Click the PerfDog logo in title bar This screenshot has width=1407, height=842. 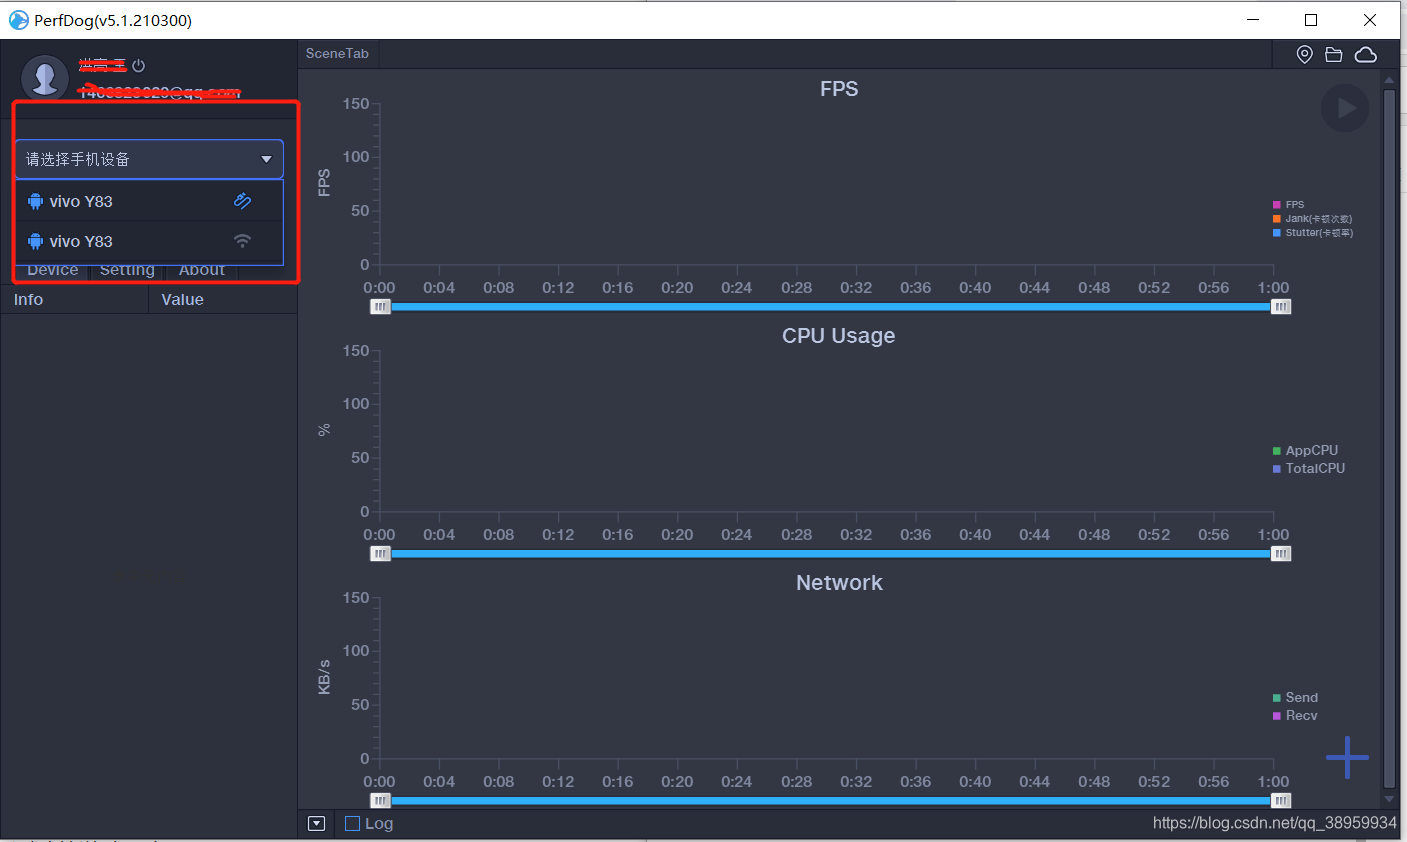pyautogui.click(x=18, y=20)
